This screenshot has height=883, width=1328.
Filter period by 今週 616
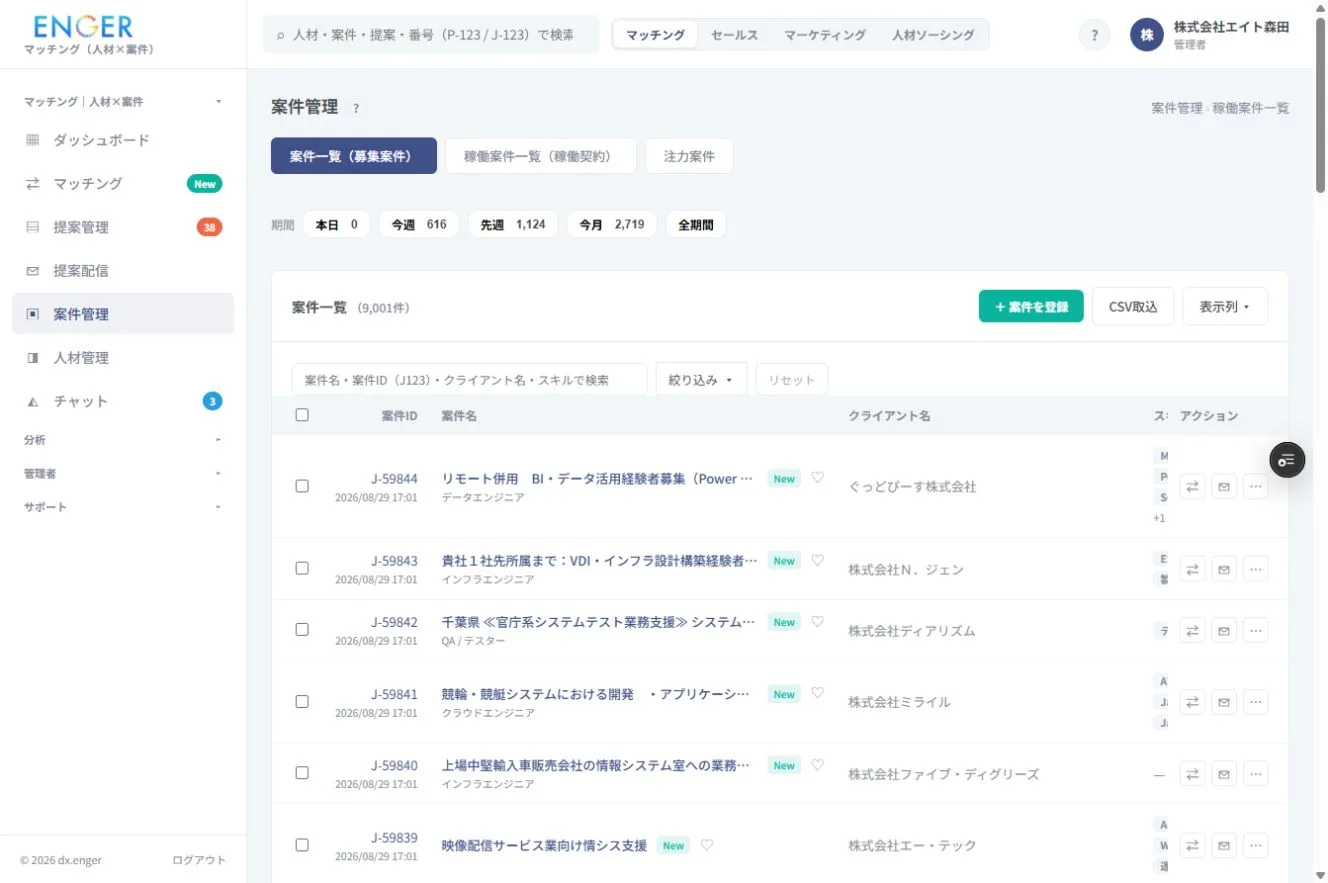419,225
